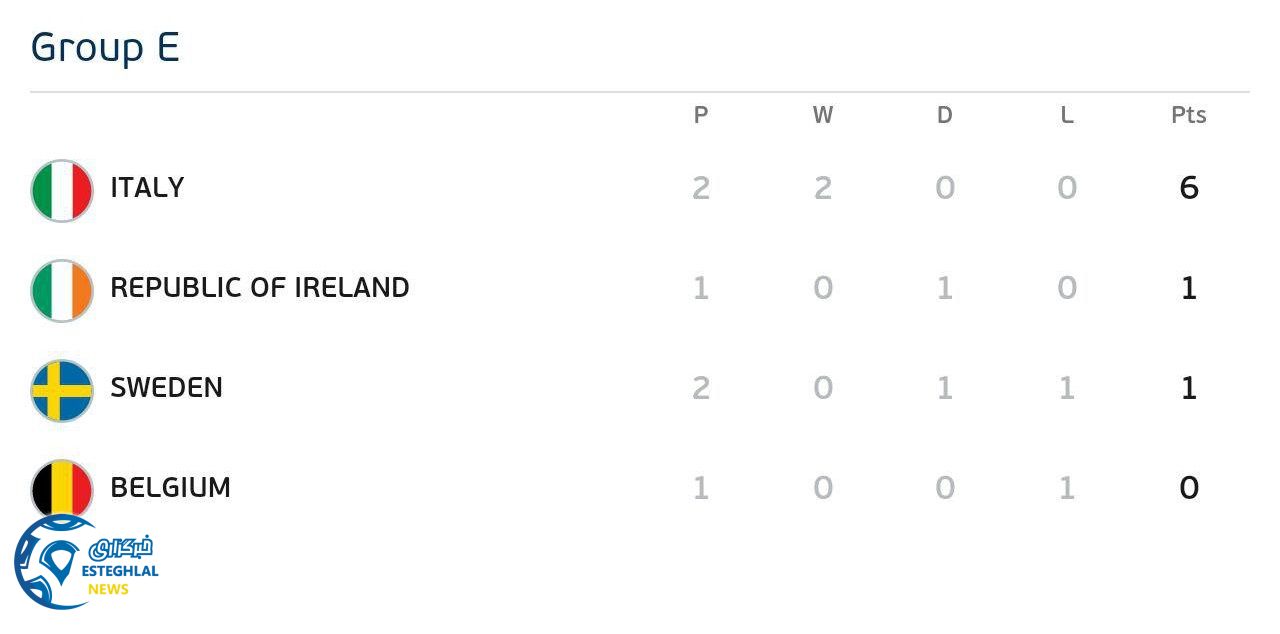Click the P (played) column header

pos(701,115)
